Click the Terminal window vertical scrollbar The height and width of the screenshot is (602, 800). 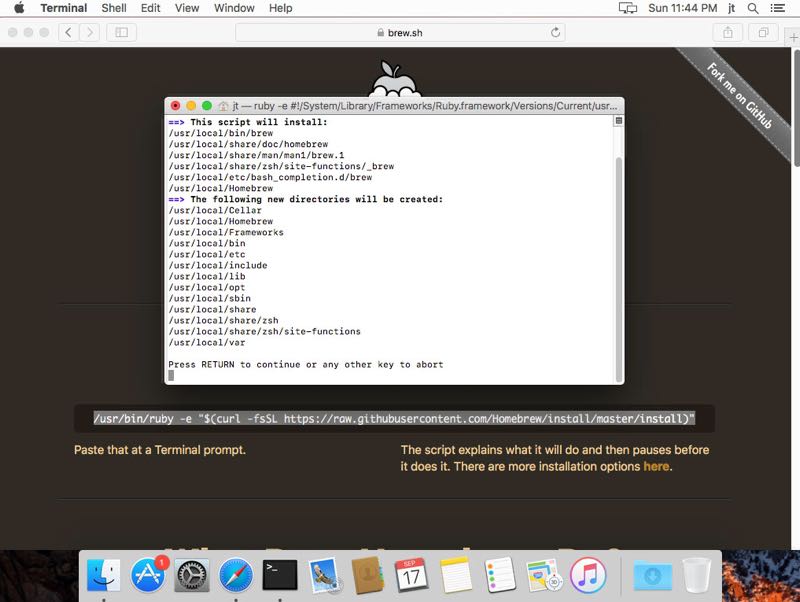pyautogui.click(x=619, y=269)
